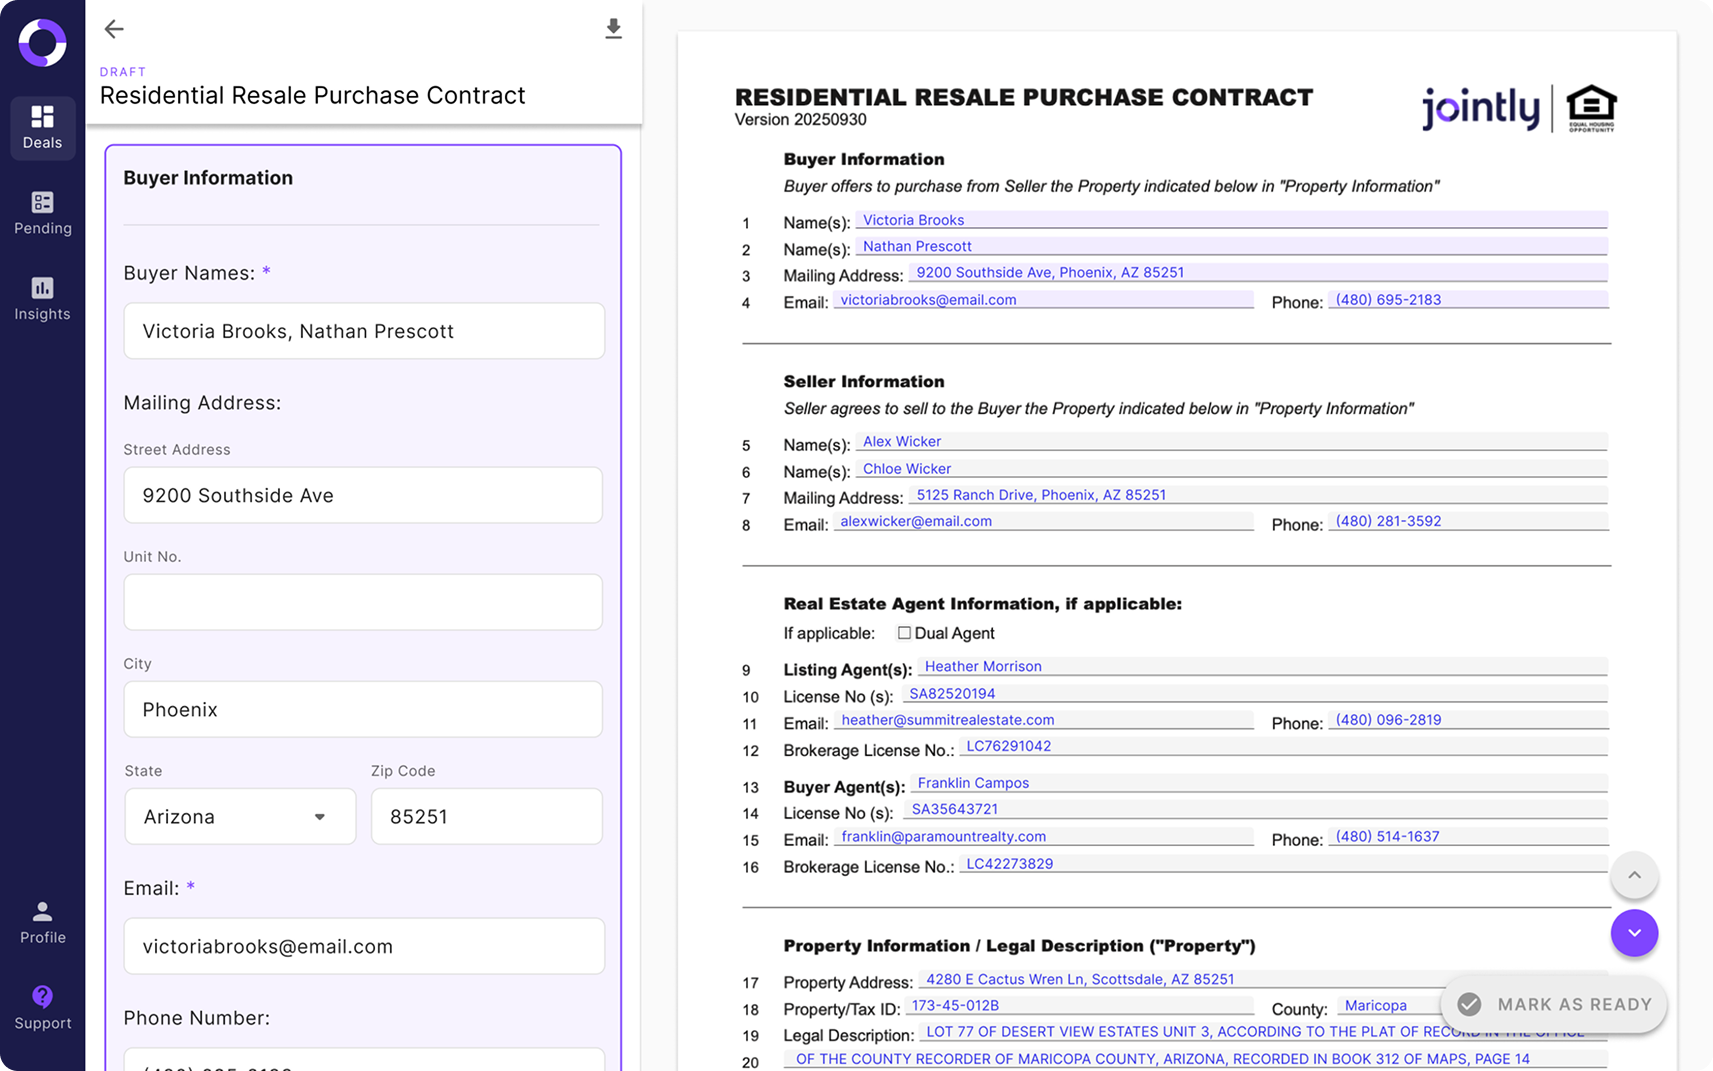Open the Deals section
Viewport: 1713px width, 1071px height.
point(42,127)
